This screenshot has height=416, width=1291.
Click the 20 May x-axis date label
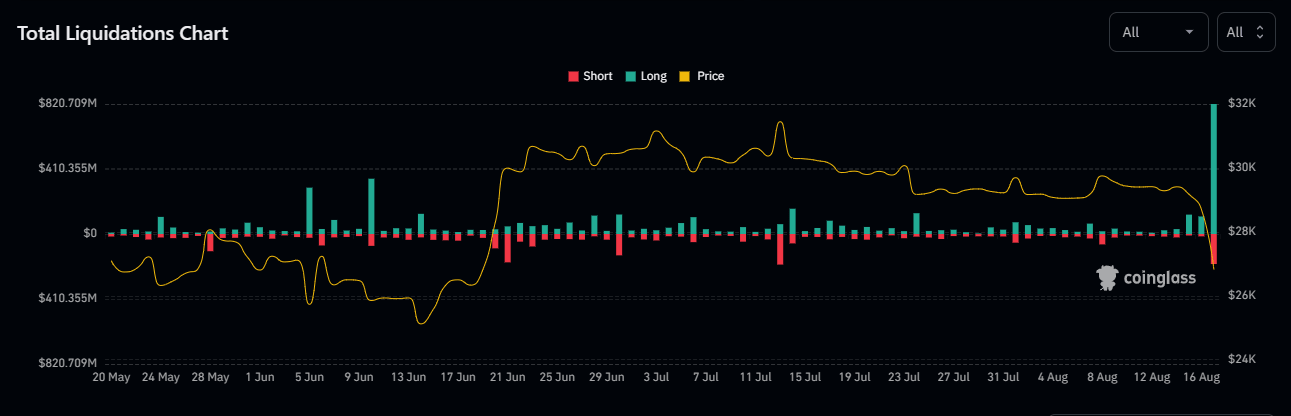(110, 378)
